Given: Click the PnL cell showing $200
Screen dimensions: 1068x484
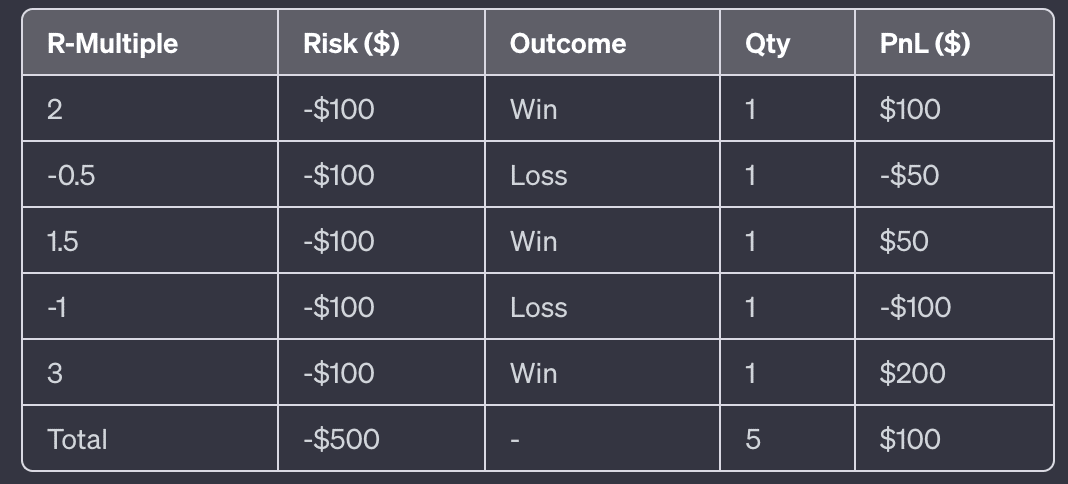Looking at the screenshot, I should [x=912, y=374].
